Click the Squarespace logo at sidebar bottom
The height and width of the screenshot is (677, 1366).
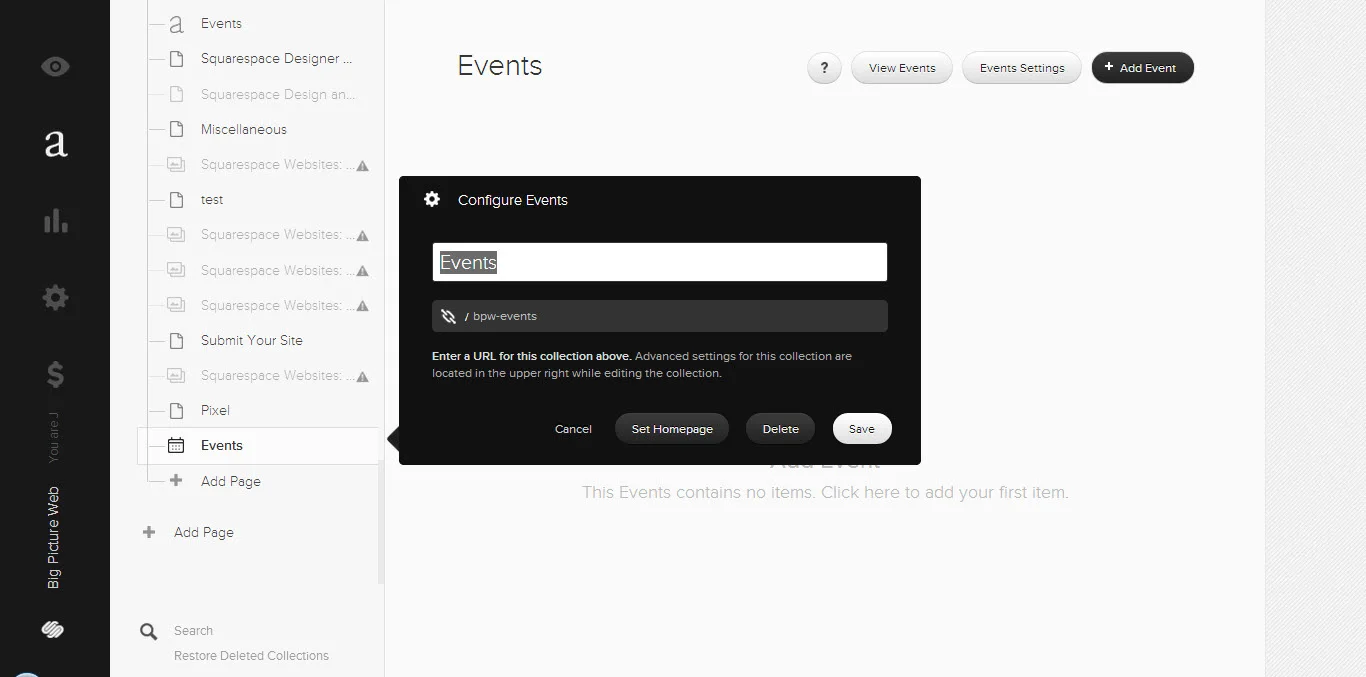click(52, 629)
